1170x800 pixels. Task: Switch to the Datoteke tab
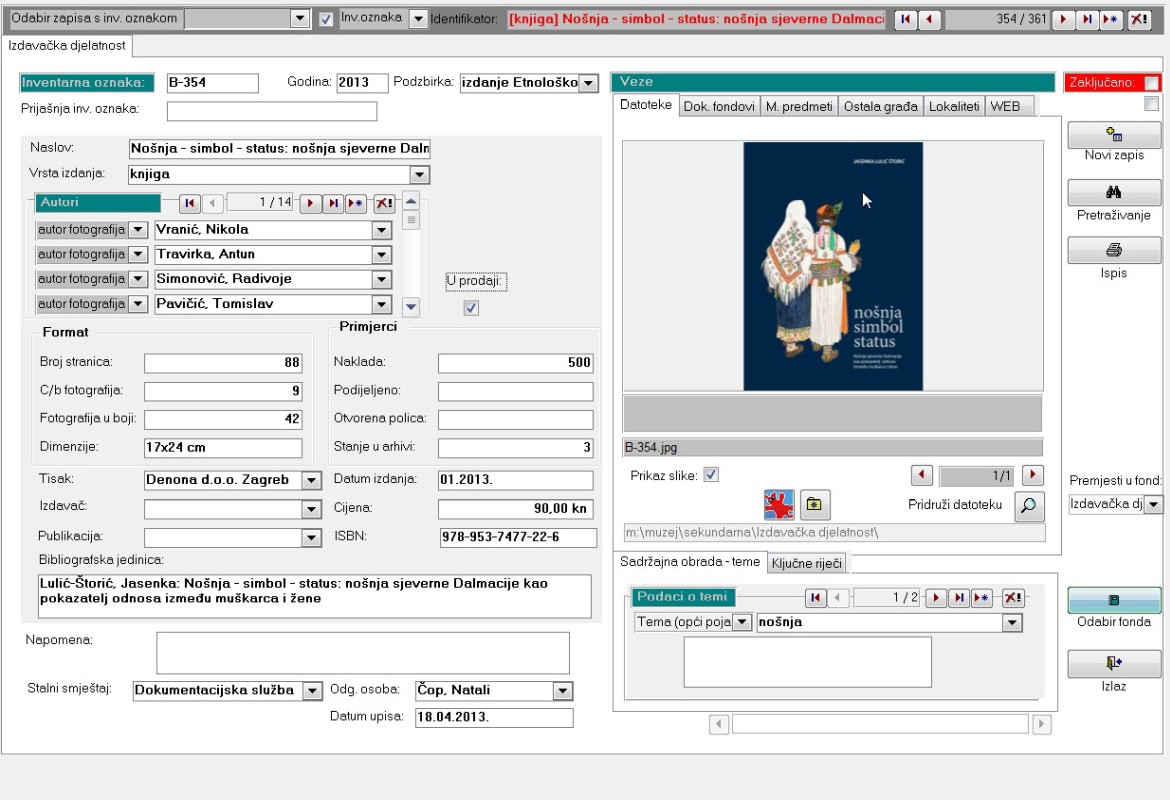point(646,105)
